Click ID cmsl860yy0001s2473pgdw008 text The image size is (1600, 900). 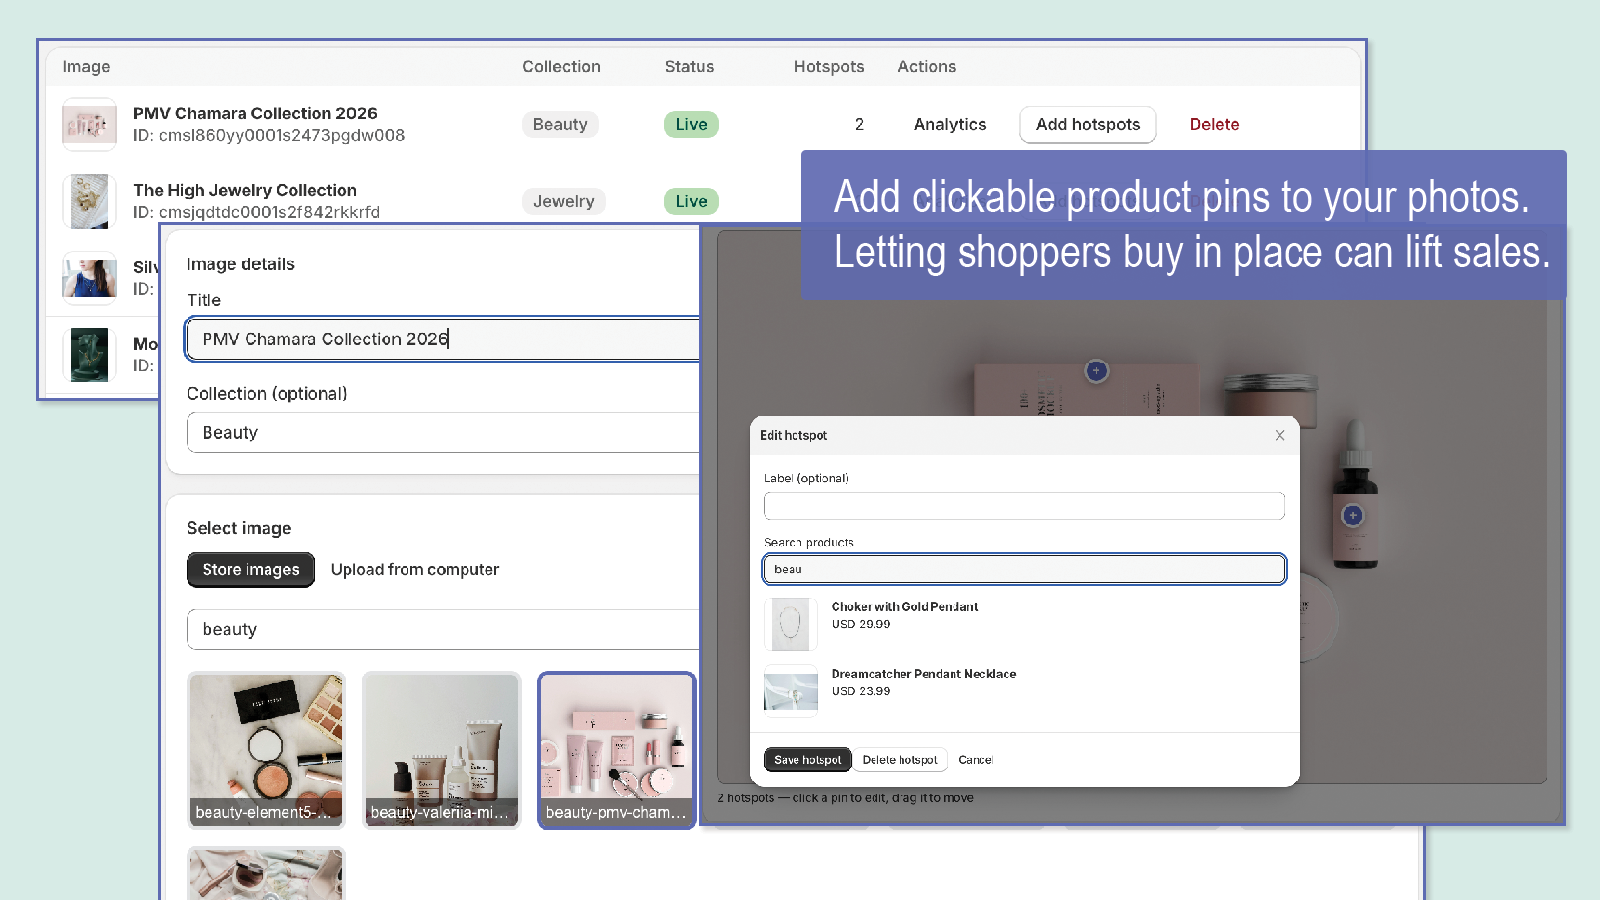coord(269,135)
